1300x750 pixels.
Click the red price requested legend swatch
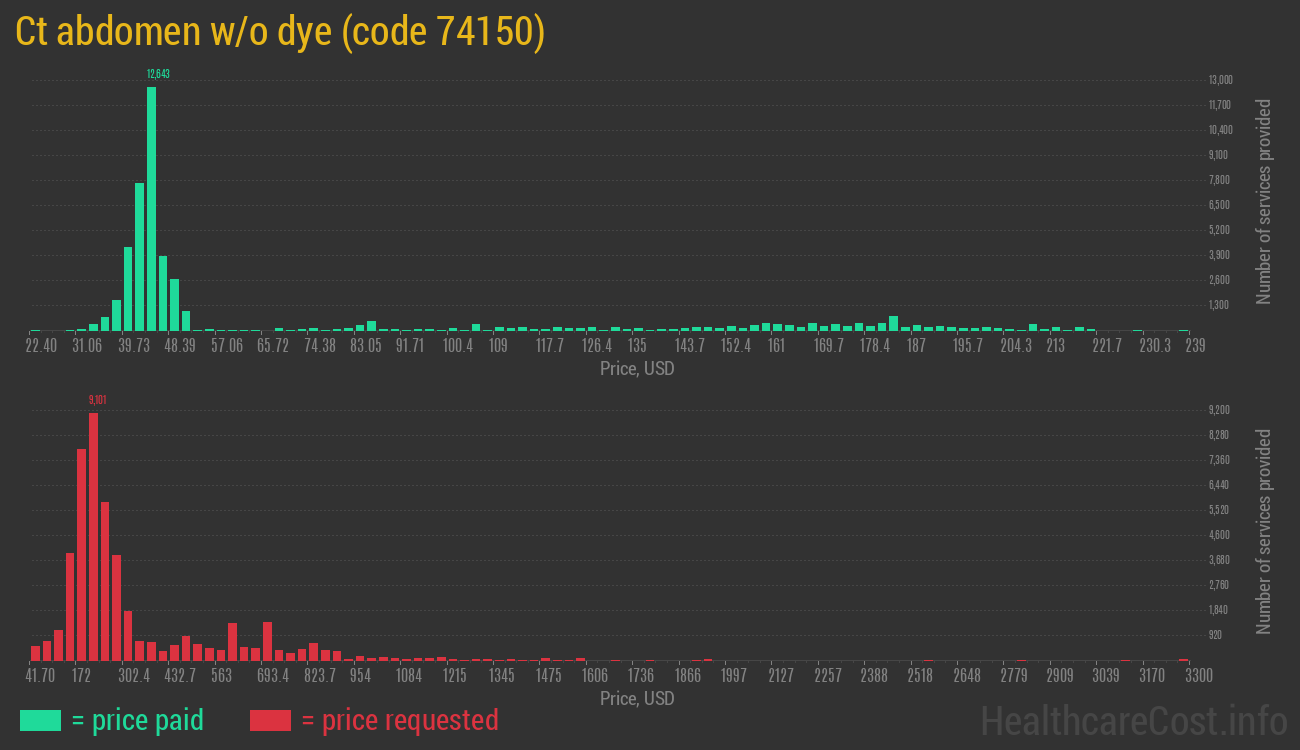270,720
